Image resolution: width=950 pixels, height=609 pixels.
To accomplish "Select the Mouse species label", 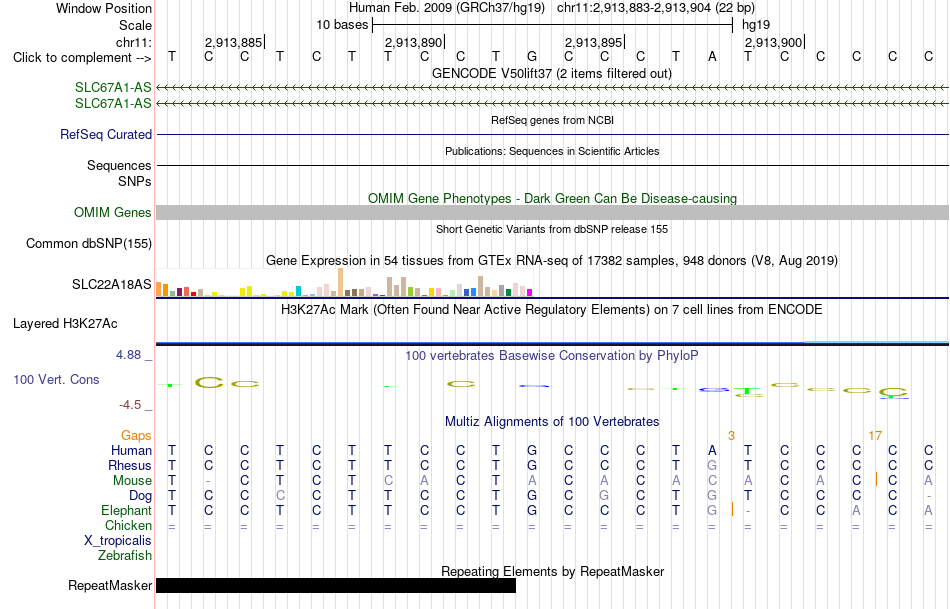I will [132, 481].
